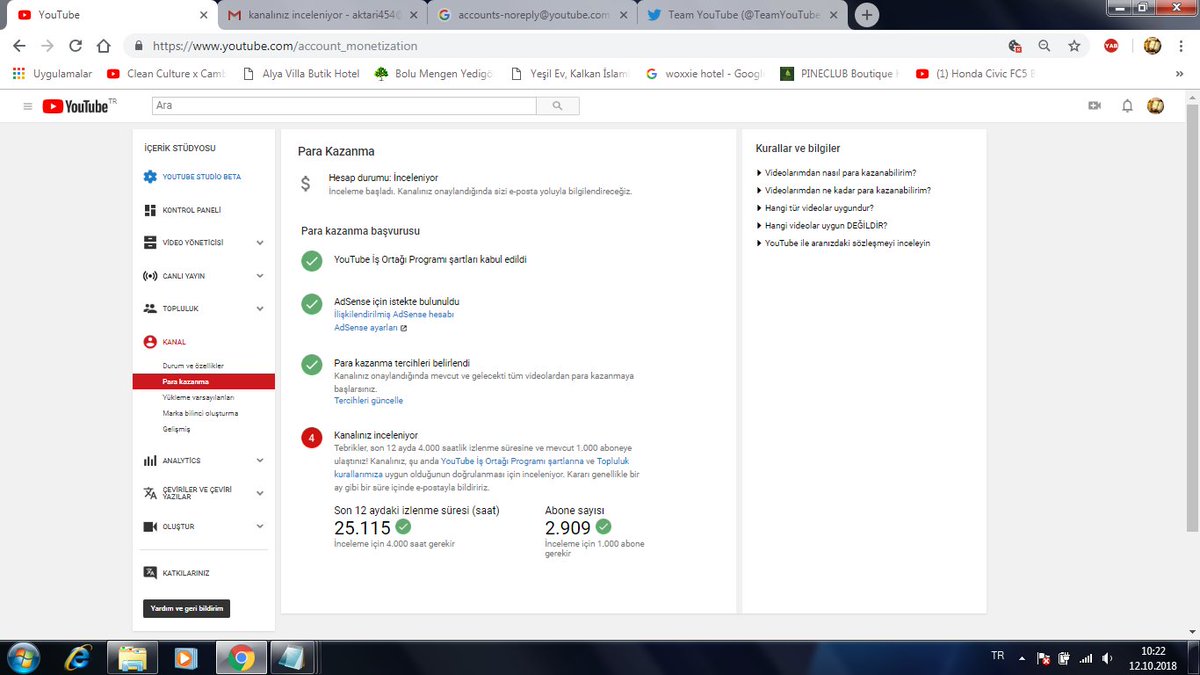Open Alya Villa Butik Hotel bookmark
1200x675 pixels.
coord(301,74)
